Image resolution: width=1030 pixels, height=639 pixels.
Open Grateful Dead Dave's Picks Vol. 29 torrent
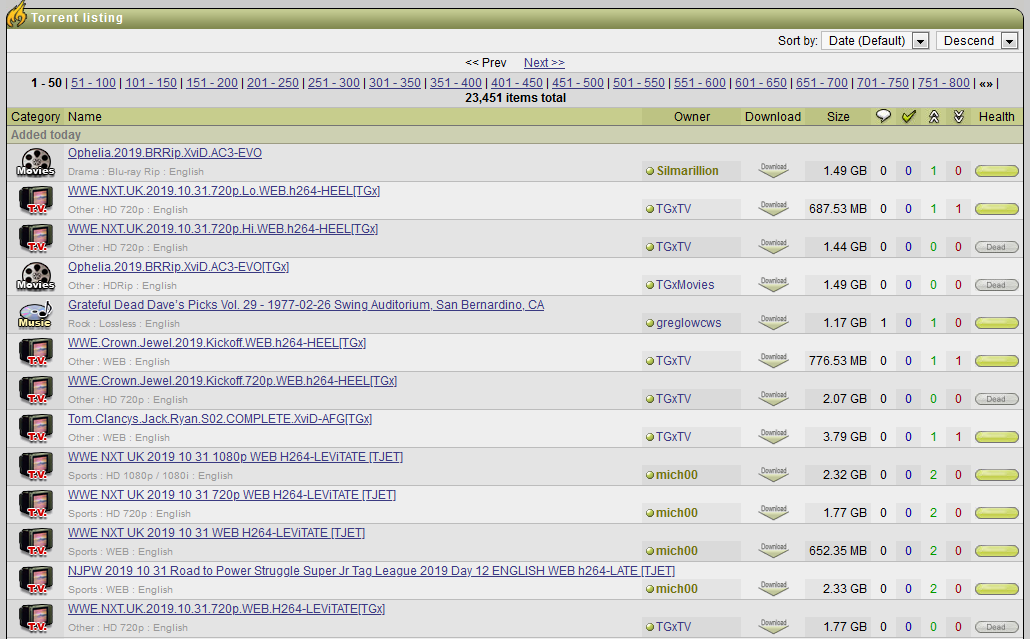pos(306,305)
